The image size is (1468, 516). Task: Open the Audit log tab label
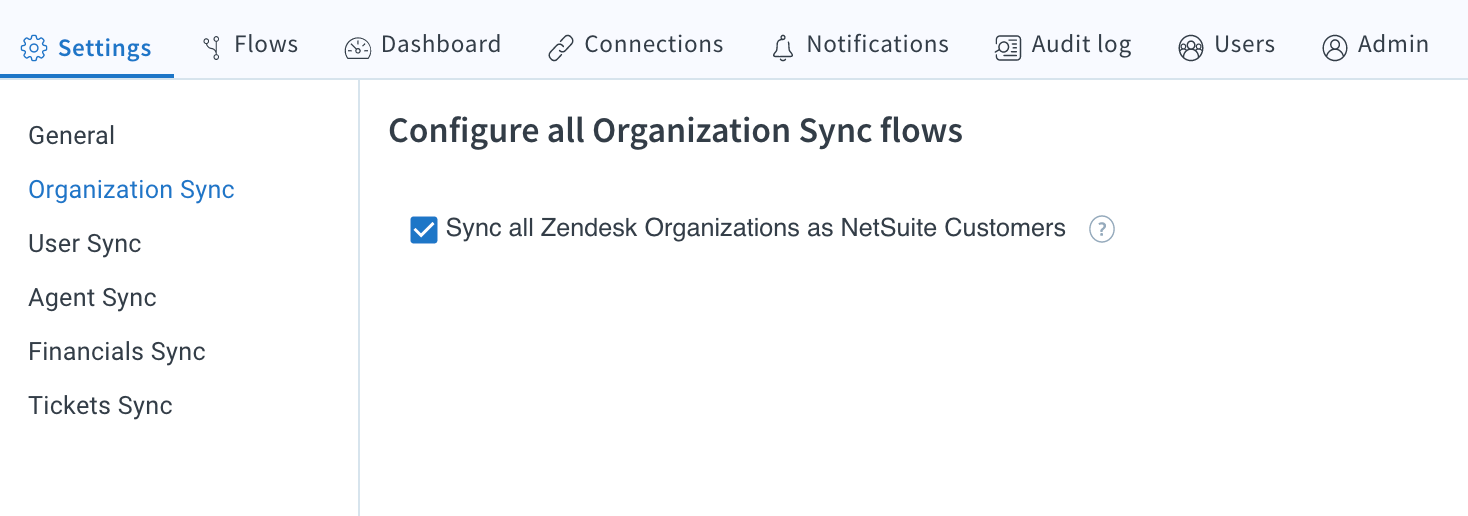pyautogui.click(x=1082, y=44)
